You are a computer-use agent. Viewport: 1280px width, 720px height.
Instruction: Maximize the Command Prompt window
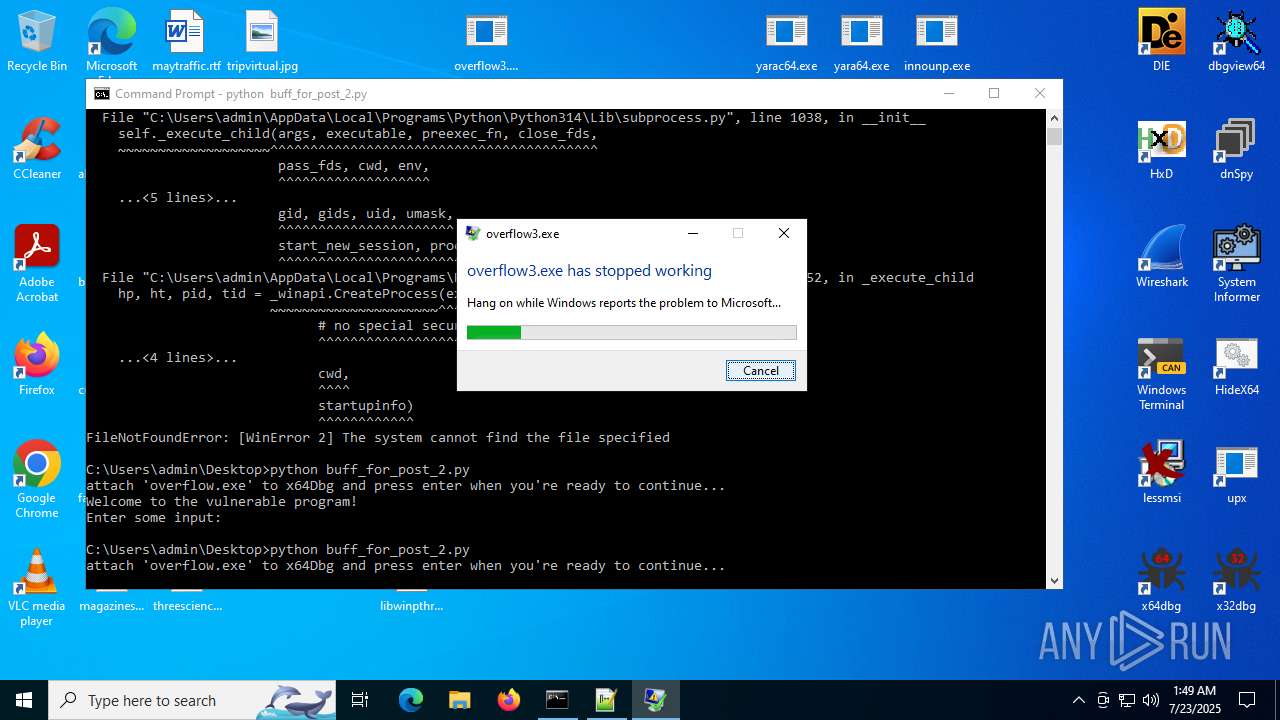[x=994, y=93]
